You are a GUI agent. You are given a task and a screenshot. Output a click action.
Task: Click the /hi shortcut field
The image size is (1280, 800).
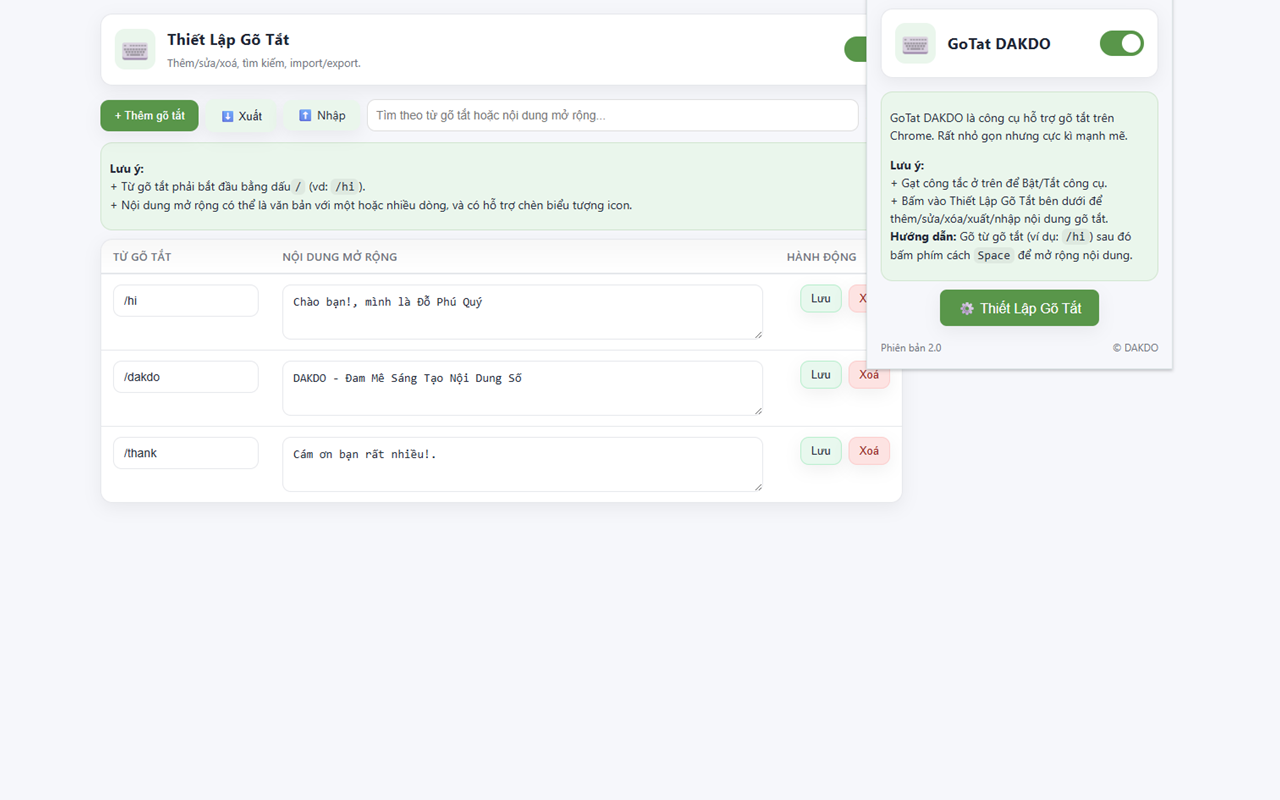pyautogui.click(x=186, y=300)
